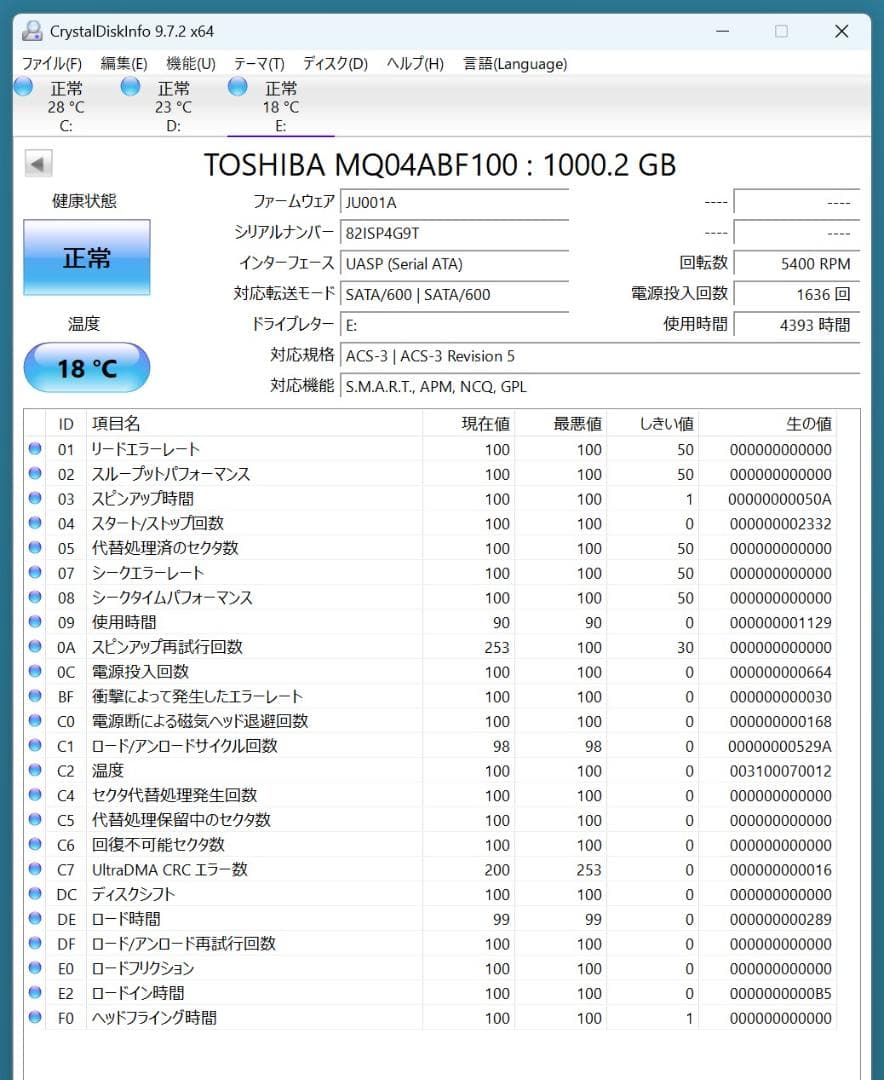The width and height of the screenshot is (884, 1080).
Task: Click status orb for C1 ロード/アンロードサイクル回数
Action: point(35,745)
